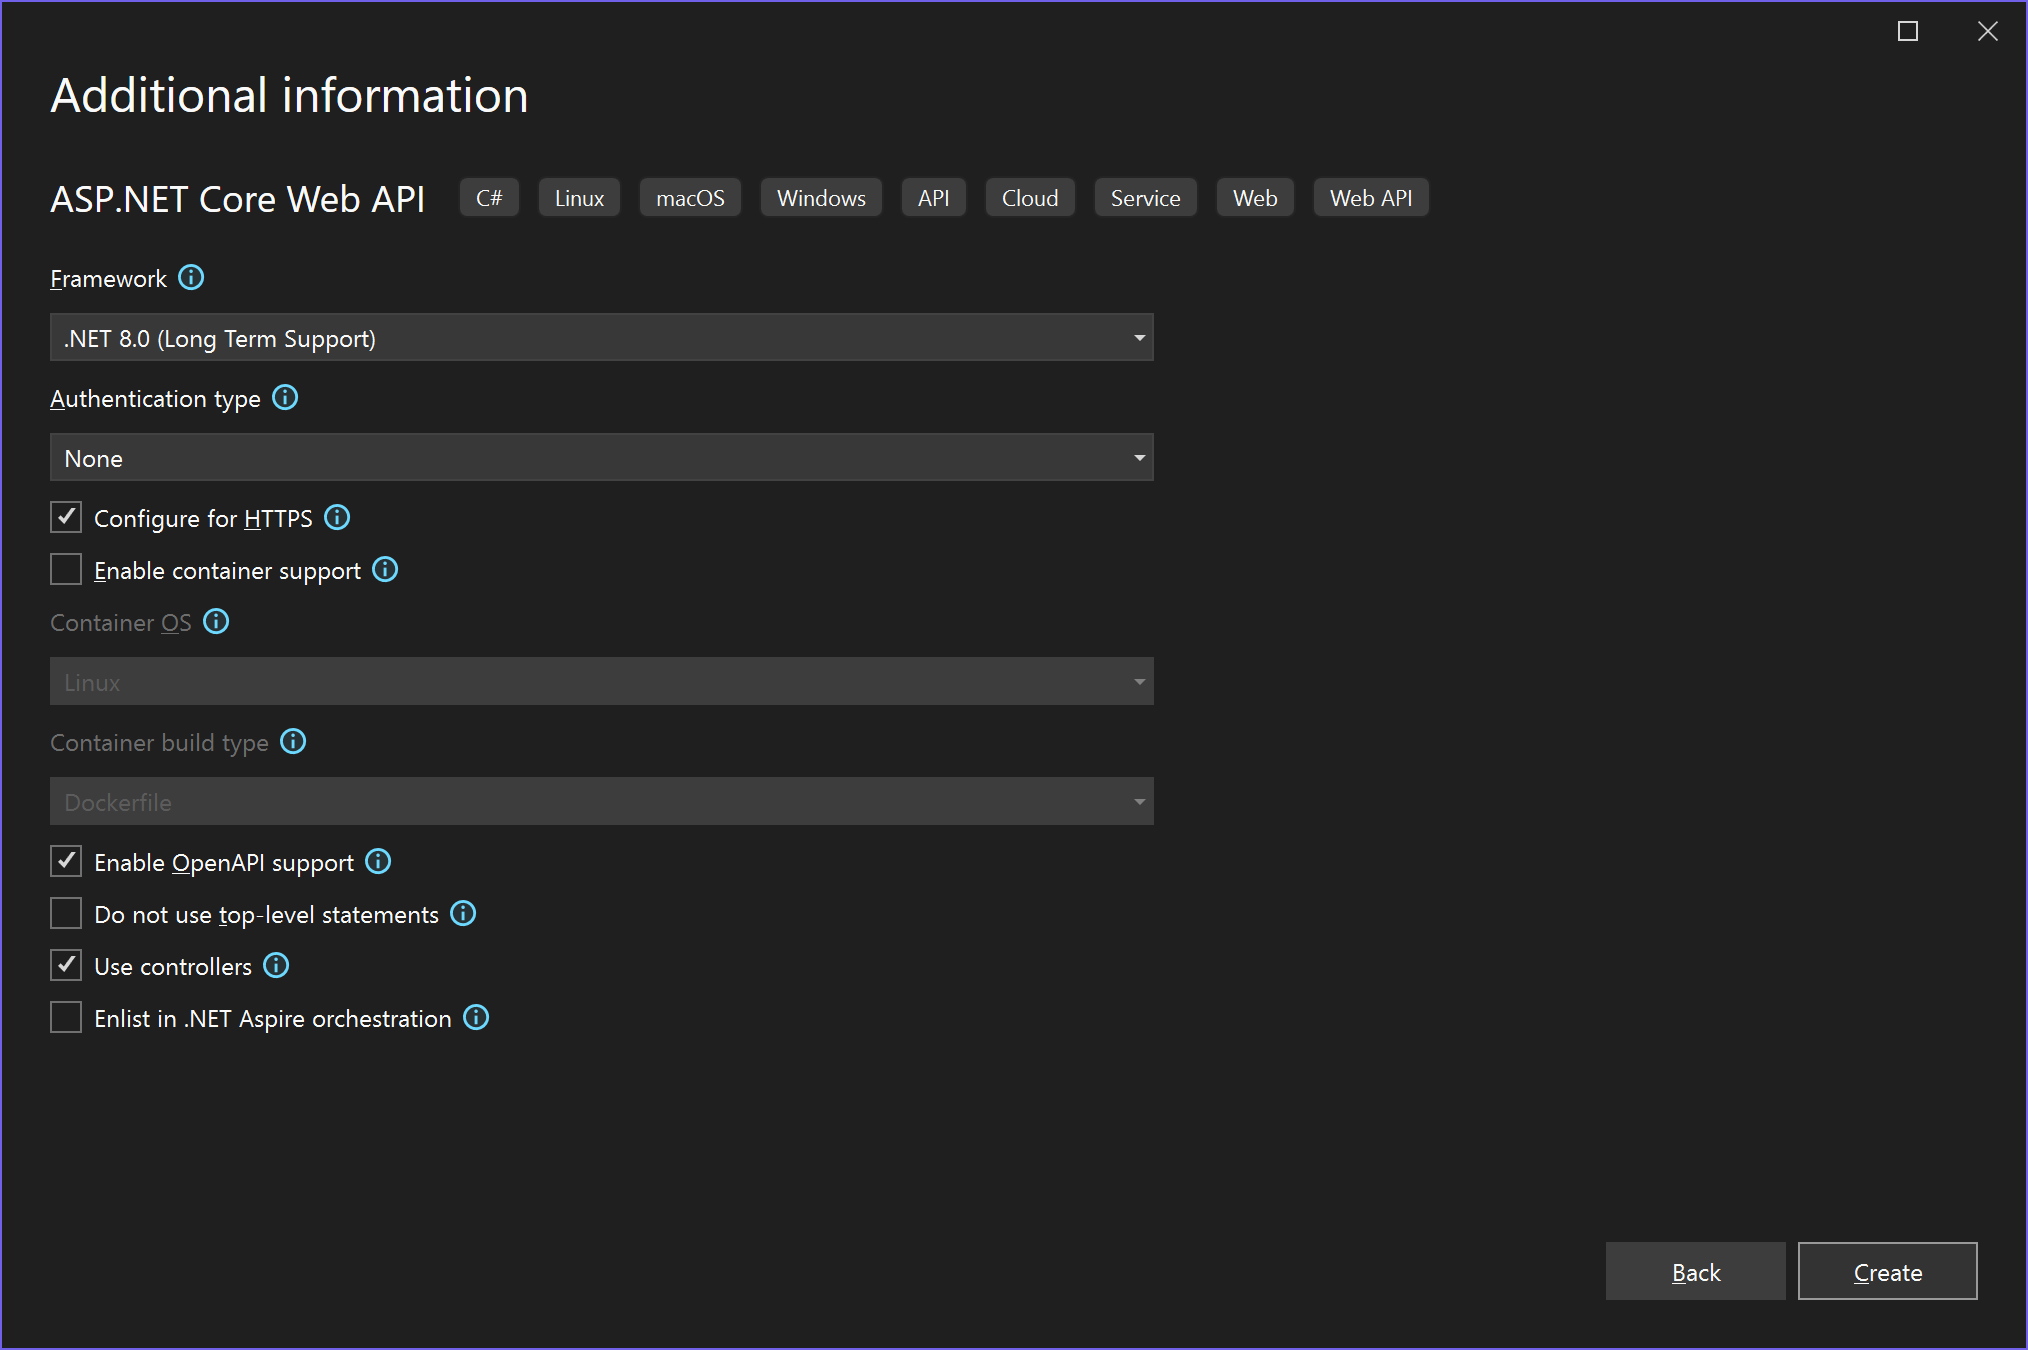The height and width of the screenshot is (1350, 2028).
Task: Open the Framework dropdown
Action: (x=601, y=338)
